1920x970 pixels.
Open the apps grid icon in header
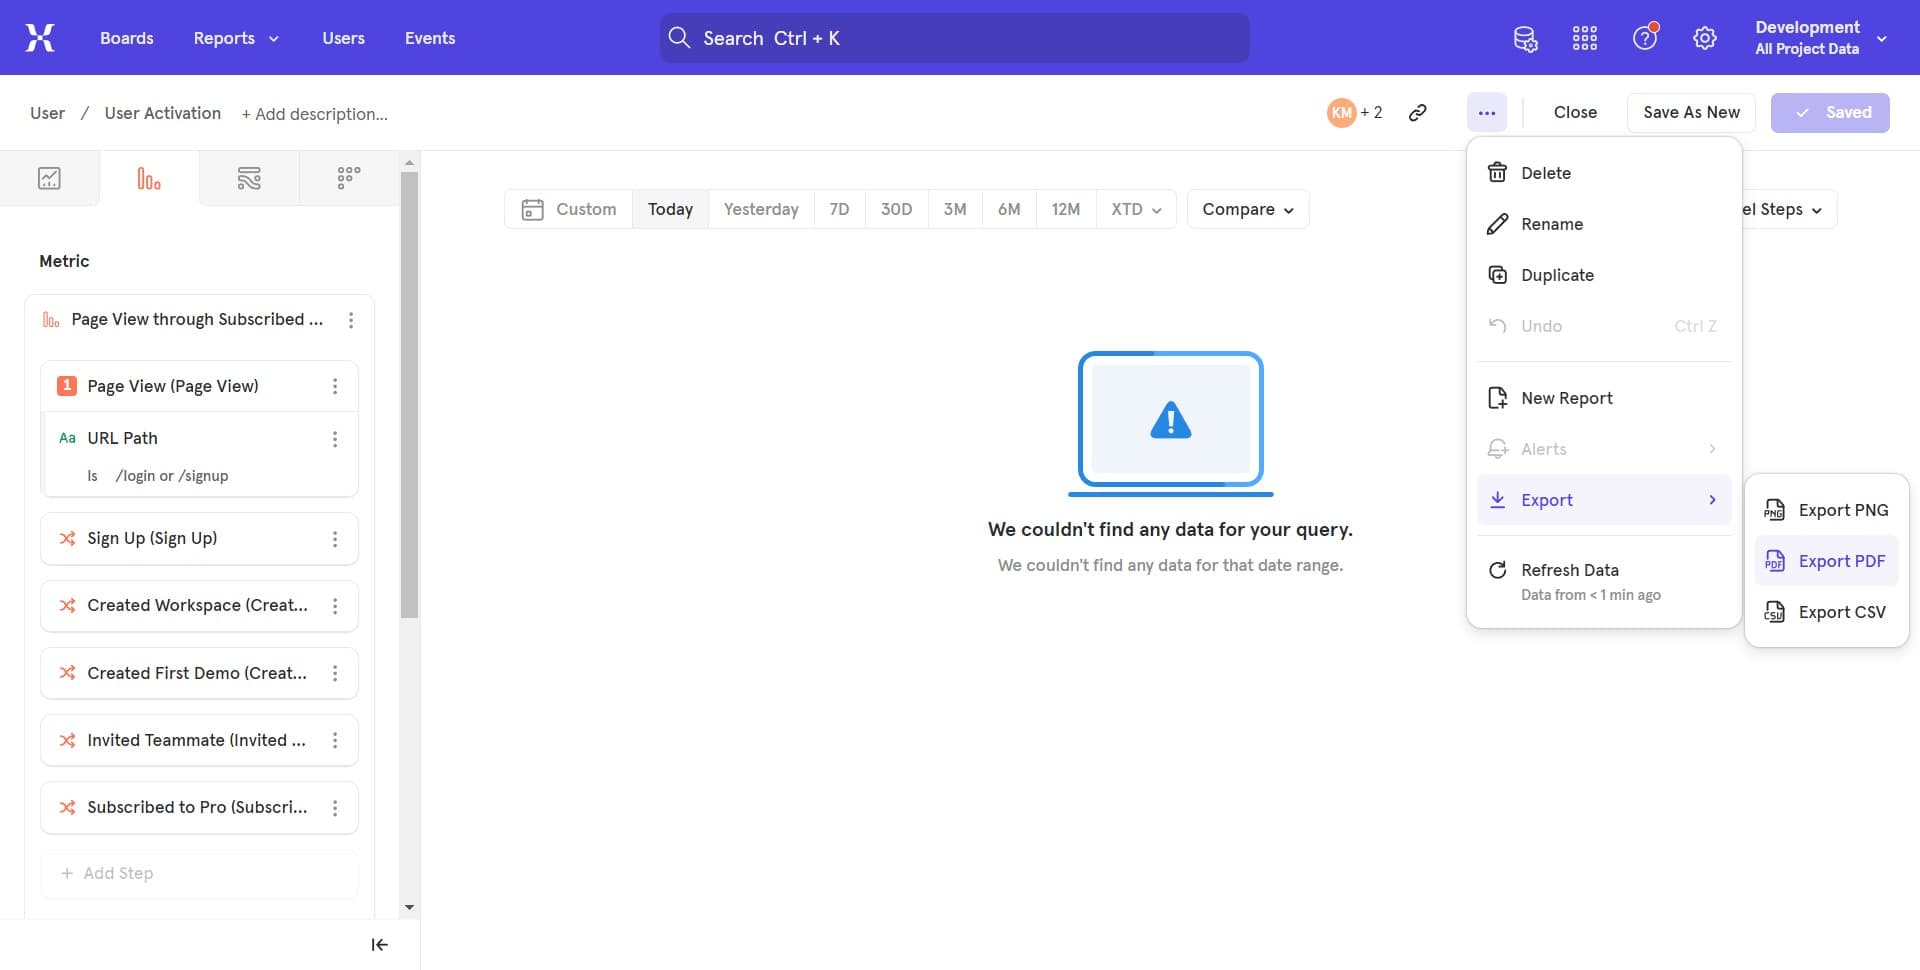pyautogui.click(x=1585, y=38)
